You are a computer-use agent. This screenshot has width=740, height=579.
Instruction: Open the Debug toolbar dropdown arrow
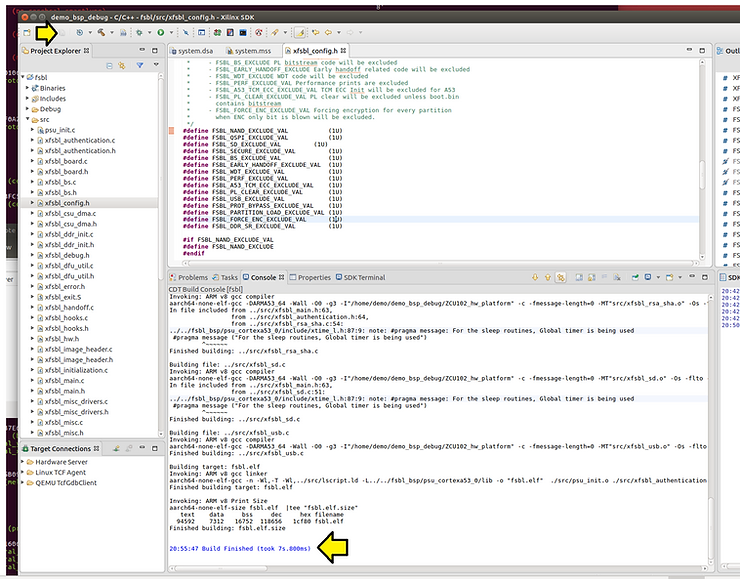coord(150,33)
